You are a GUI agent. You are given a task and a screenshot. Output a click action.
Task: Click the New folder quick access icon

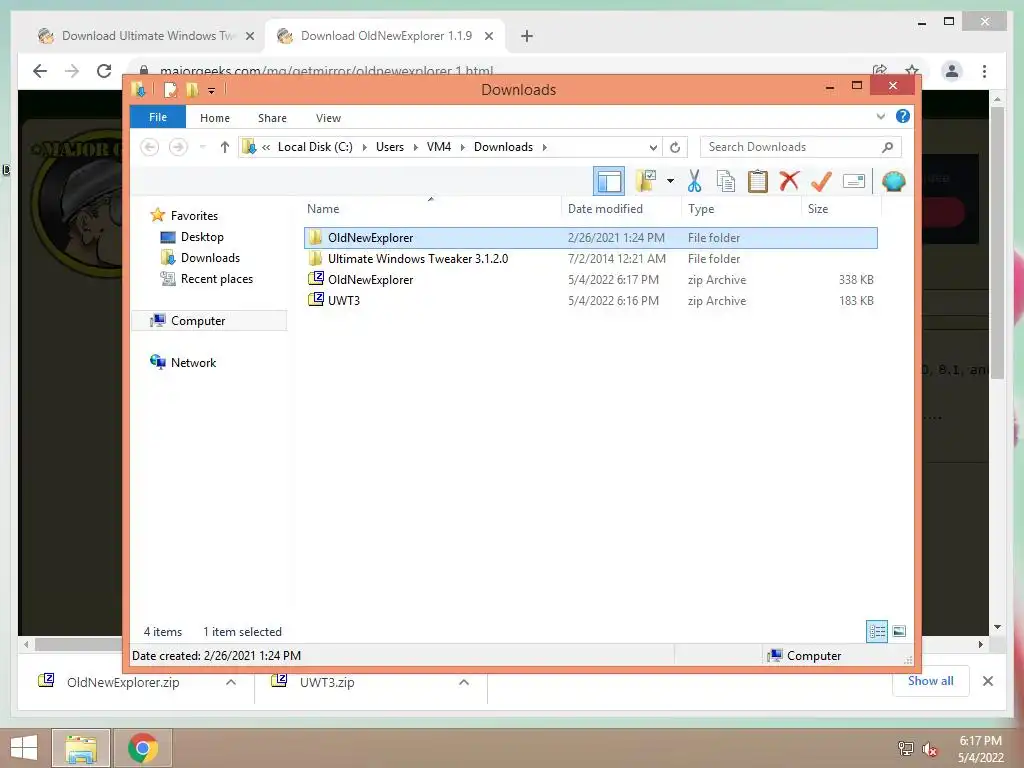click(x=192, y=90)
